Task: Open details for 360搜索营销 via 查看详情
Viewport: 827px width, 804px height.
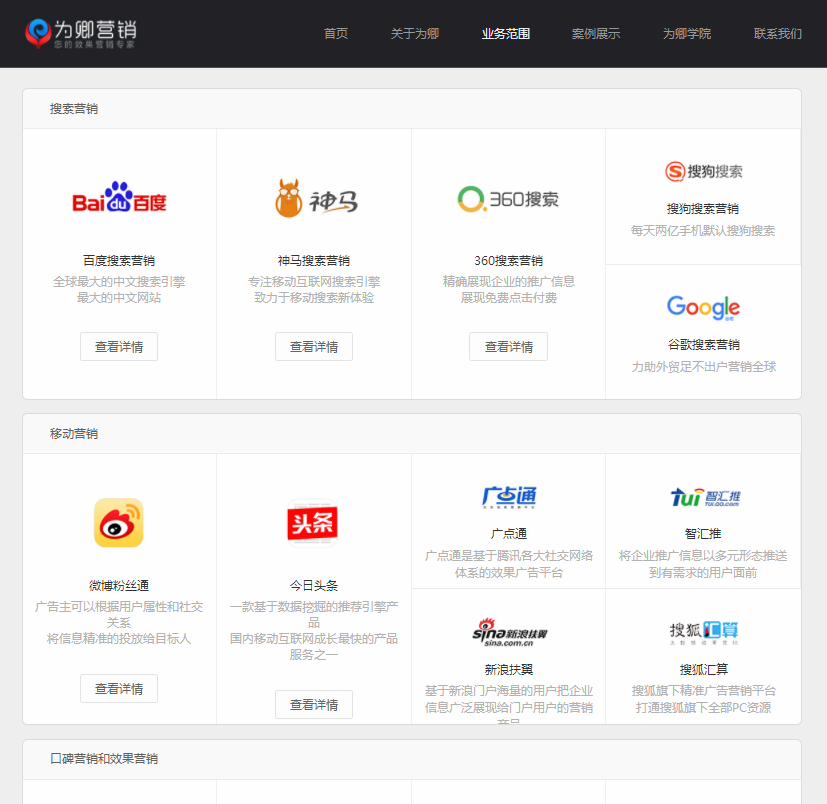Action: coord(507,346)
